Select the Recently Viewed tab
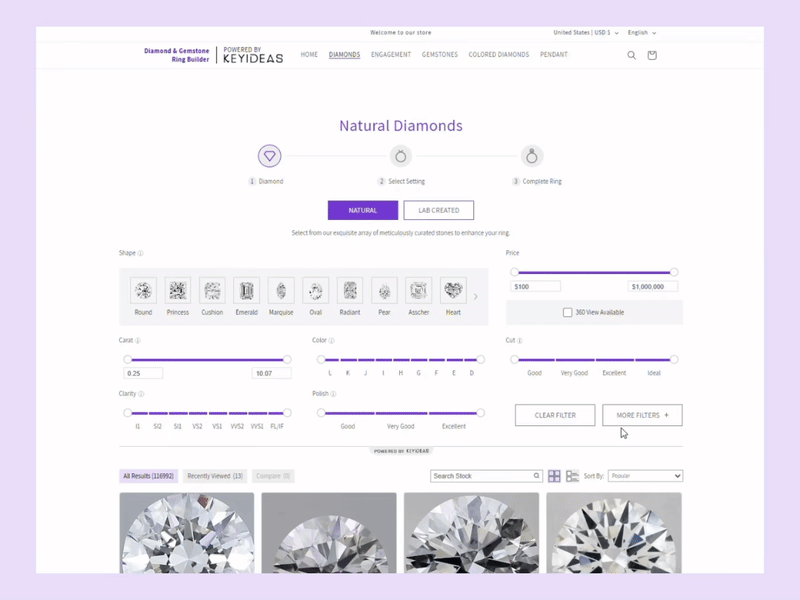Image resolution: width=800 pixels, height=600 pixels. coord(215,476)
